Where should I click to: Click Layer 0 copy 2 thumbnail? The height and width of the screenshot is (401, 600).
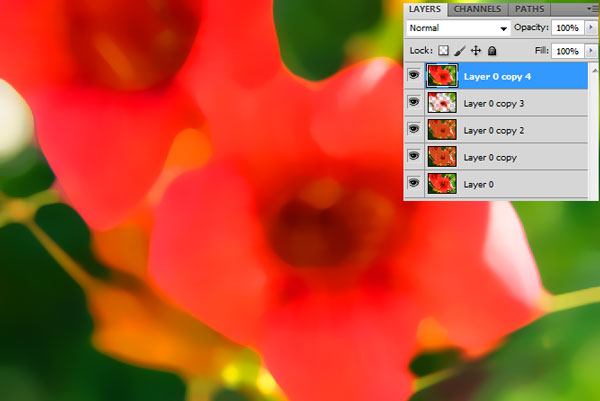(442, 129)
